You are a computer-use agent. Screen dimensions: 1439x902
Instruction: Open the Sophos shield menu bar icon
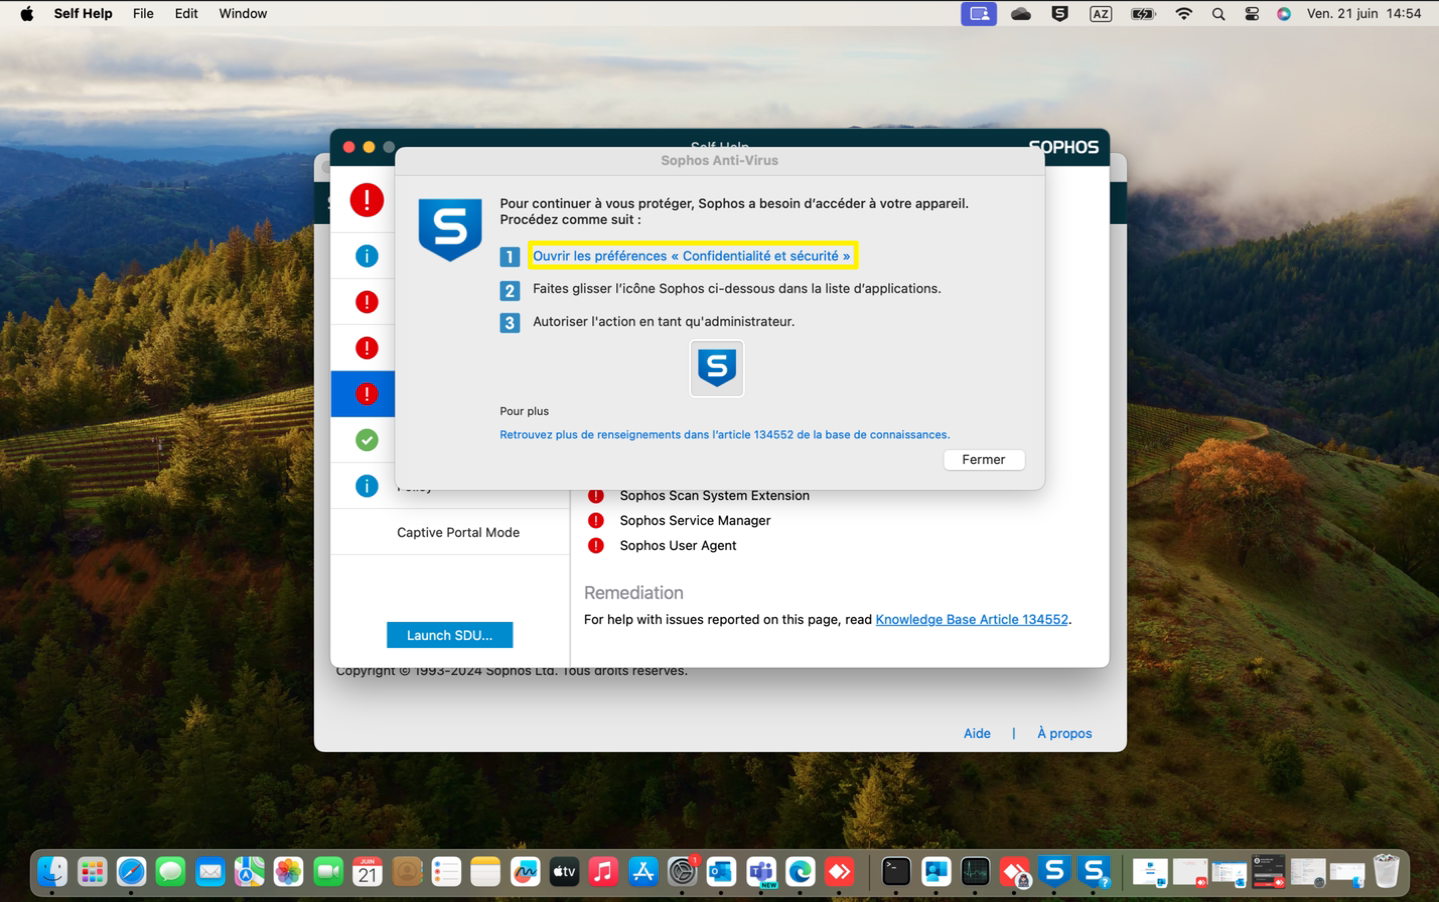click(1060, 14)
